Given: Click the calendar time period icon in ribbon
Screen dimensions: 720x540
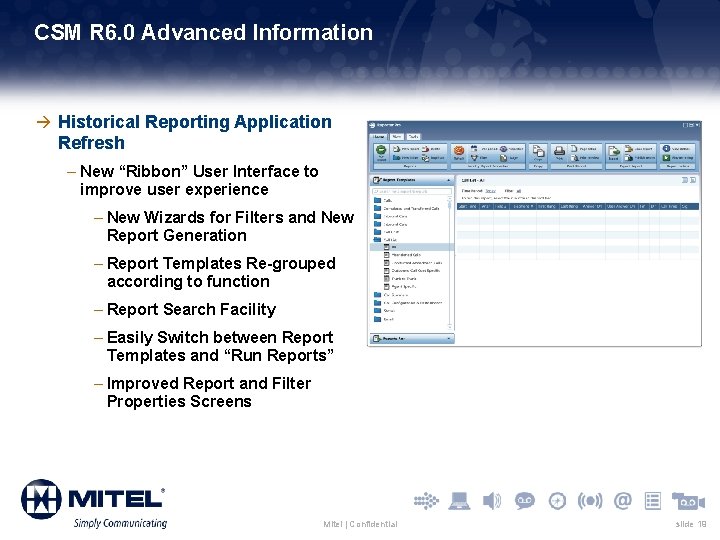Looking at the screenshot, I should pyautogui.click(x=474, y=149).
